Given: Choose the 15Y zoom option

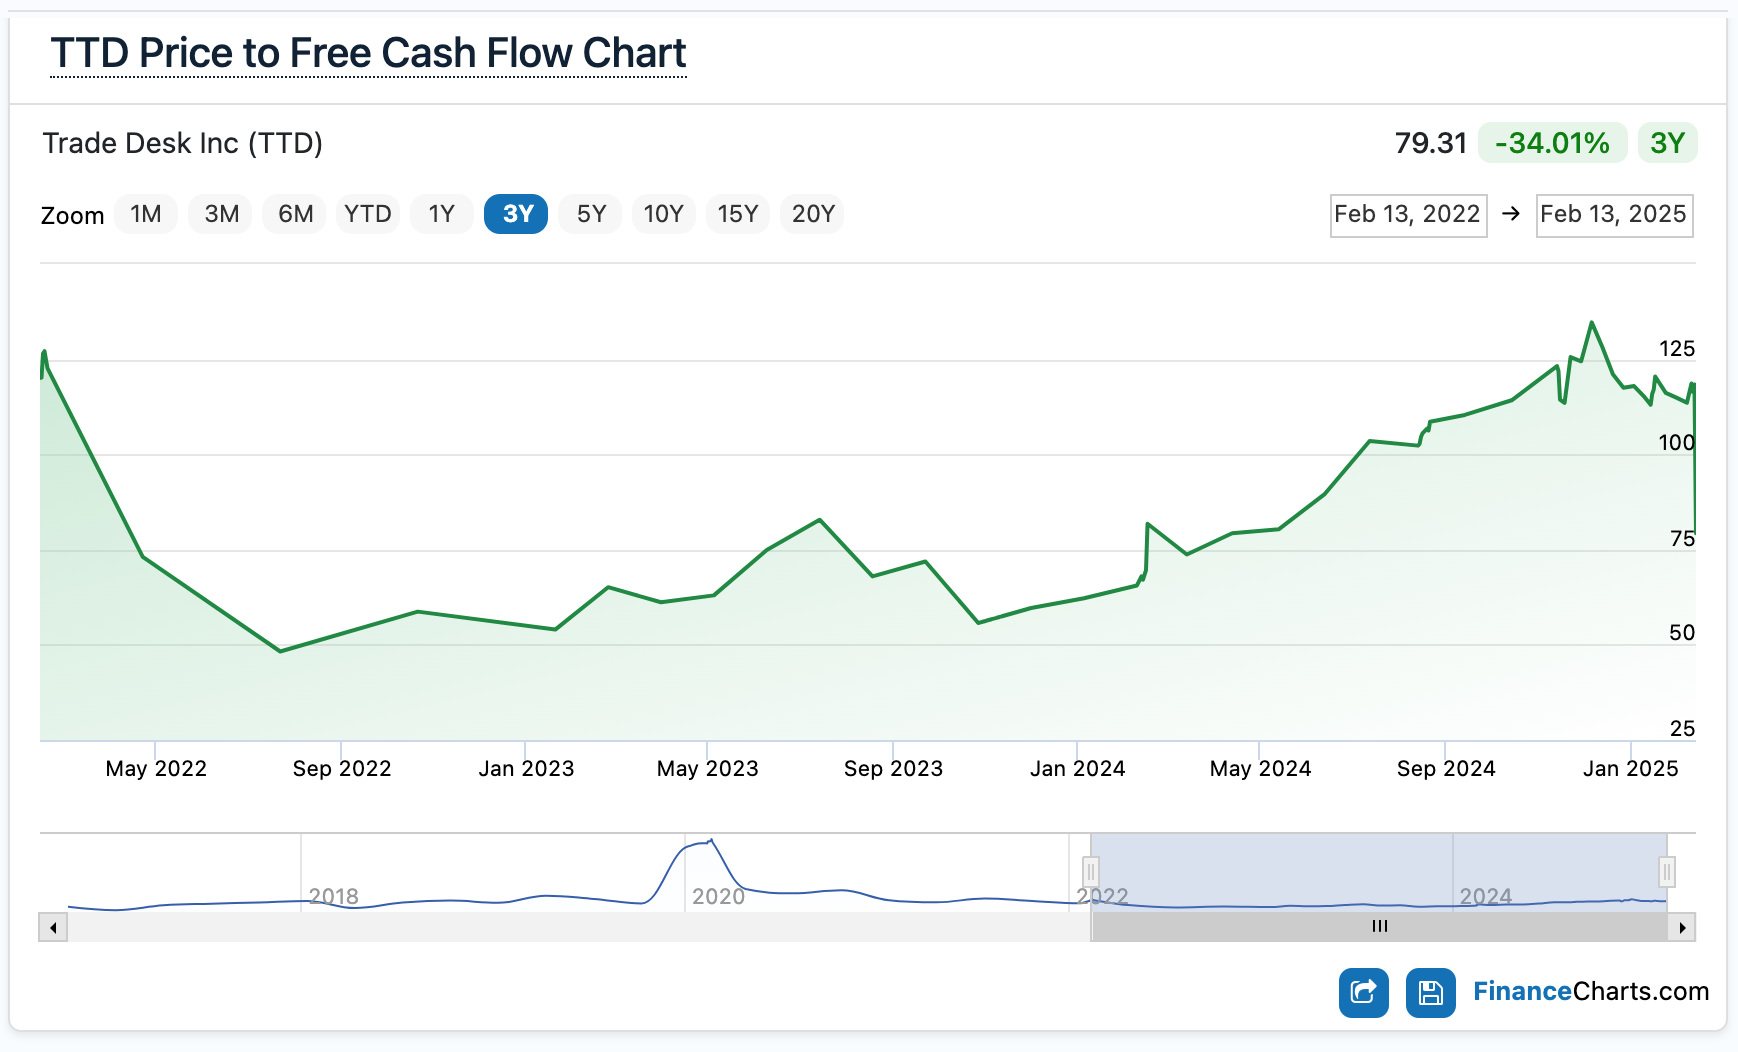Looking at the screenshot, I should click(x=738, y=214).
